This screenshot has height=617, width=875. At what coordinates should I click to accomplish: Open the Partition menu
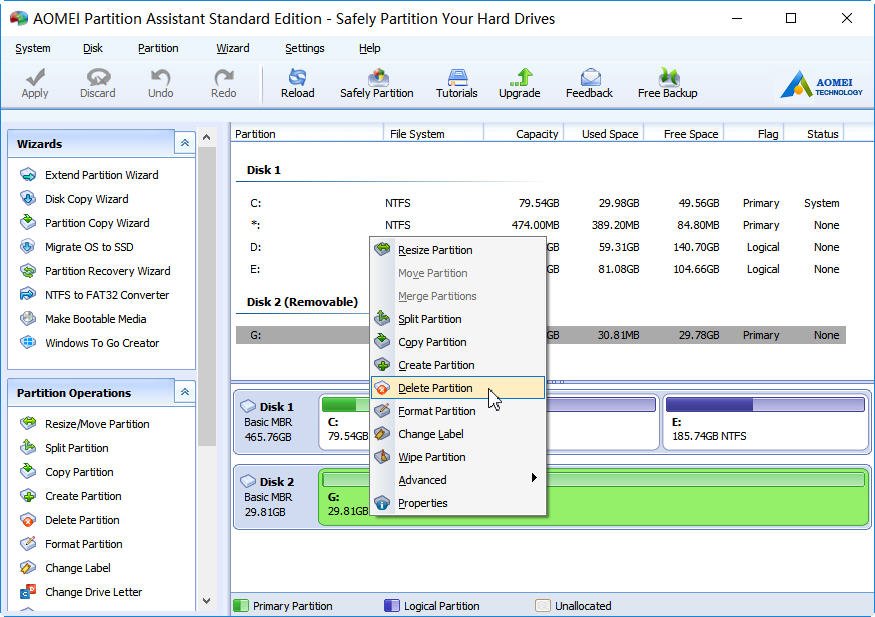pyautogui.click(x=158, y=49)
